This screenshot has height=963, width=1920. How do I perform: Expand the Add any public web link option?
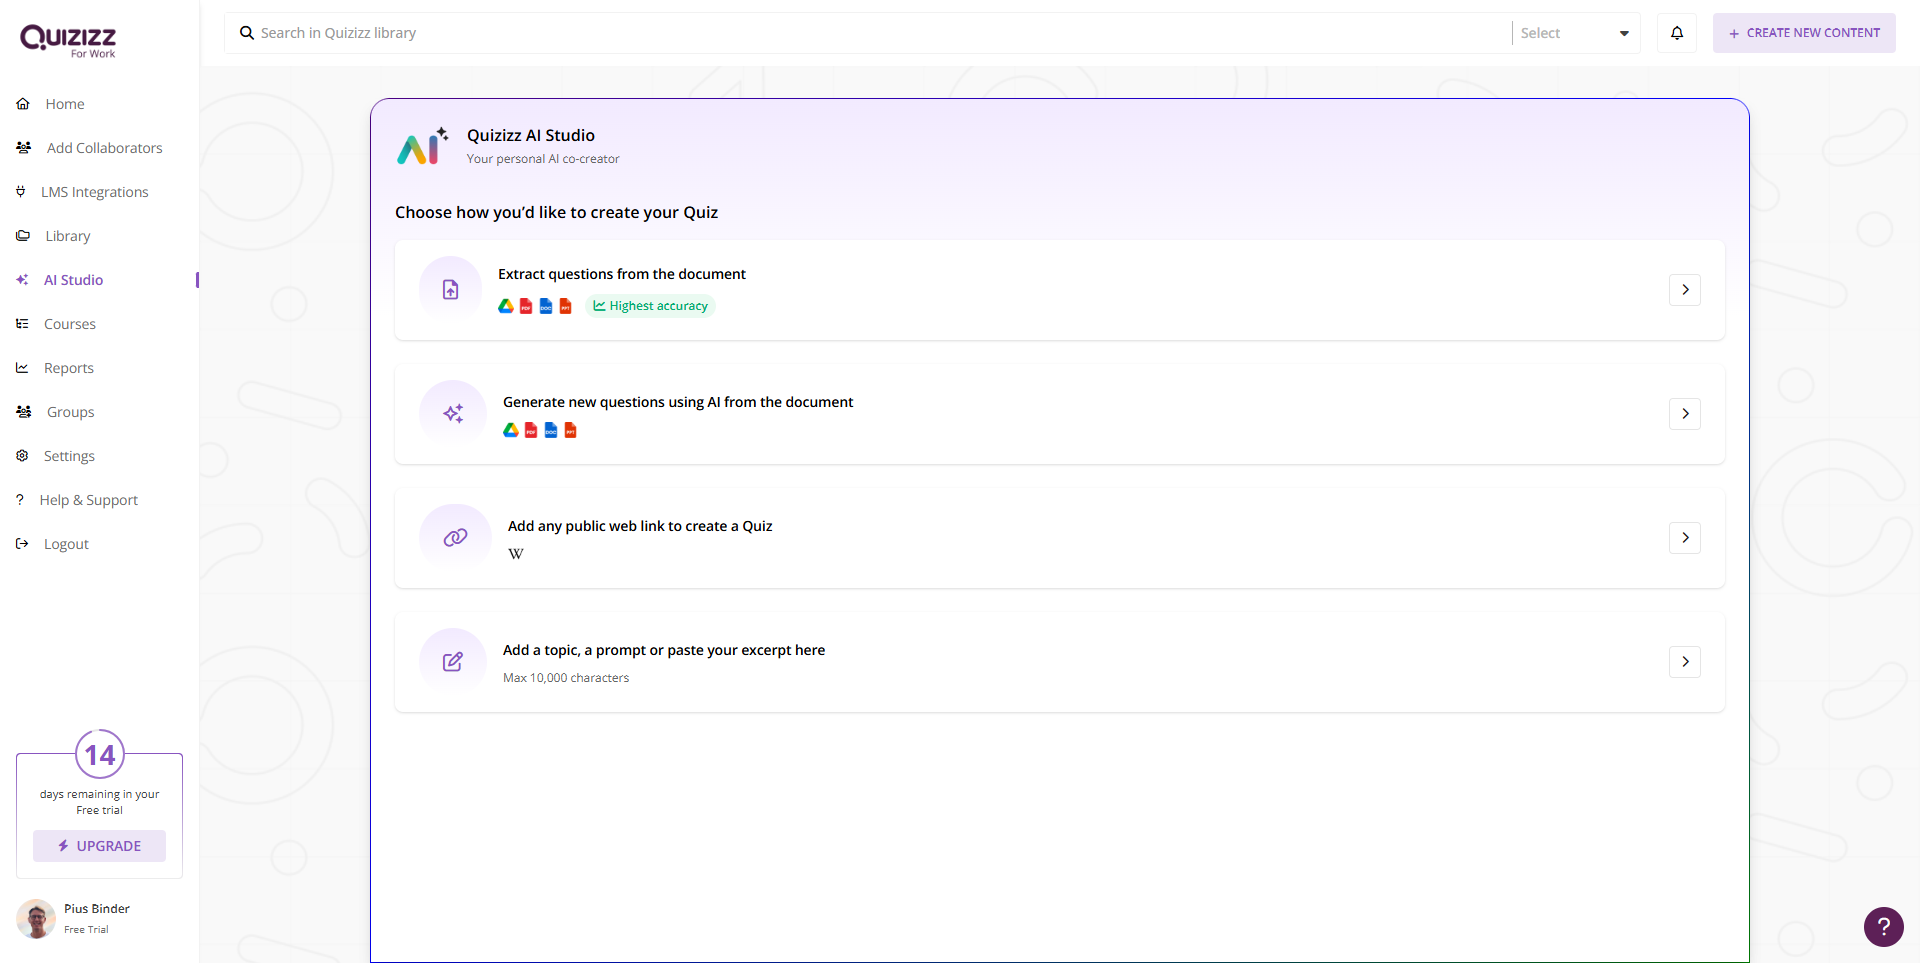pos(1685,538)
